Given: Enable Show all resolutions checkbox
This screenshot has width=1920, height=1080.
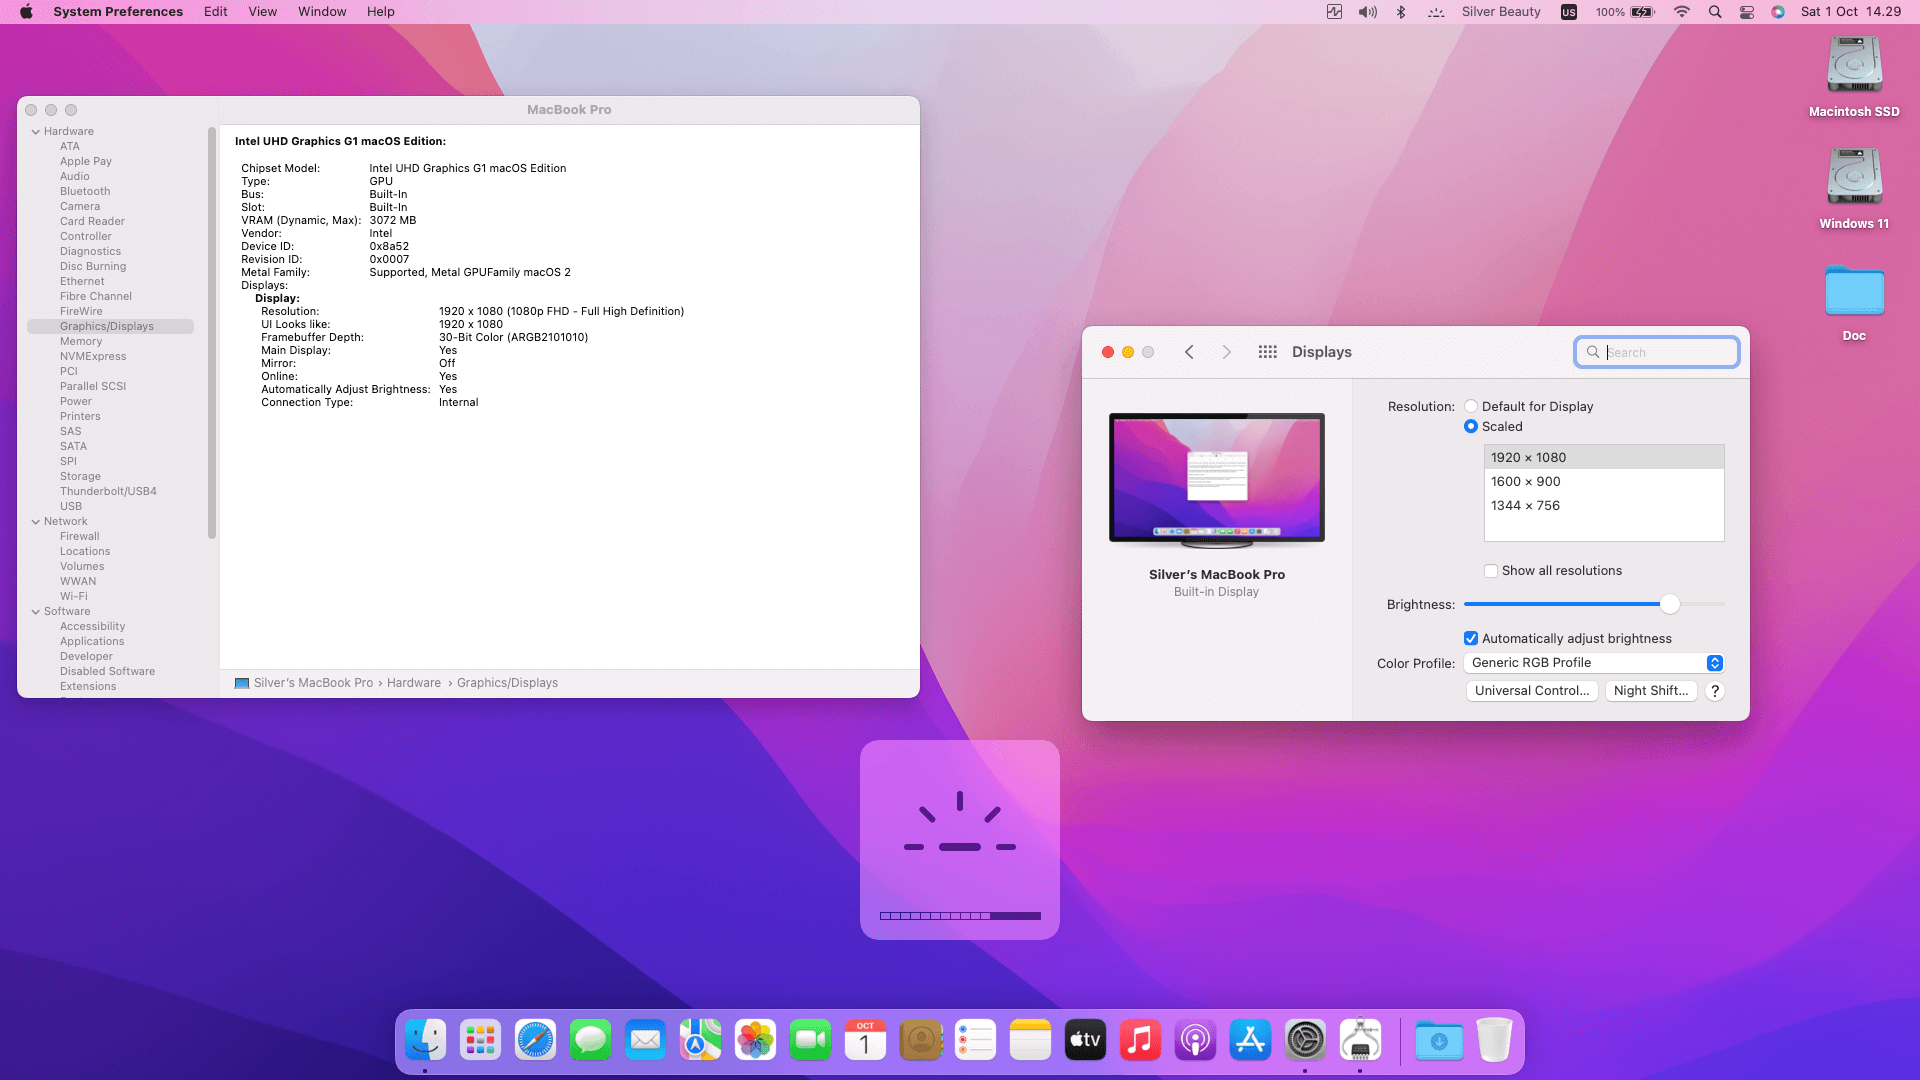Looking at the screenshot, I should tap(1491, 571).
